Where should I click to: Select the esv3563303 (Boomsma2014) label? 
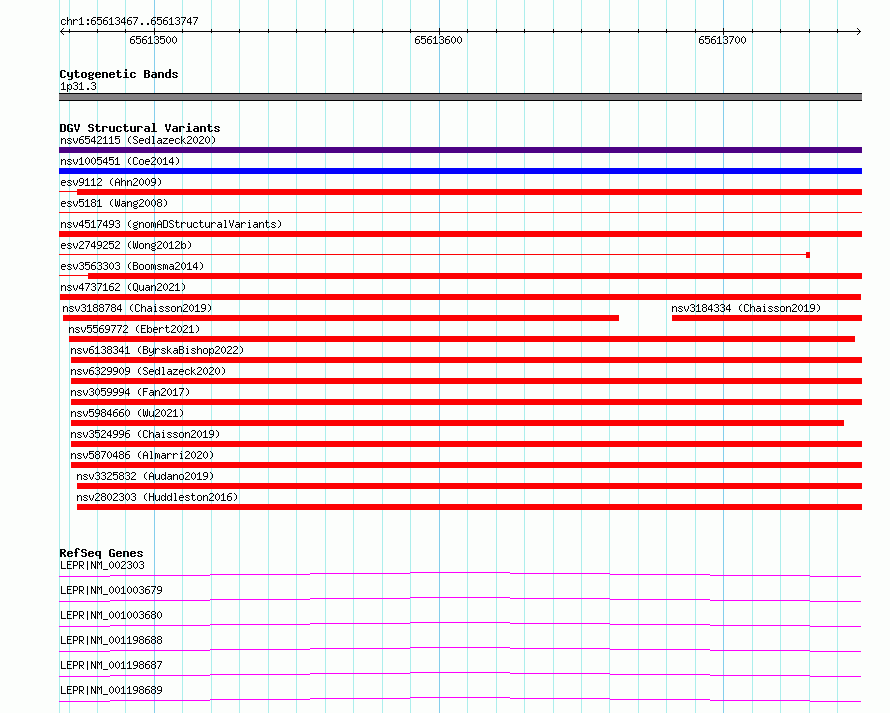tap(132, 266)
